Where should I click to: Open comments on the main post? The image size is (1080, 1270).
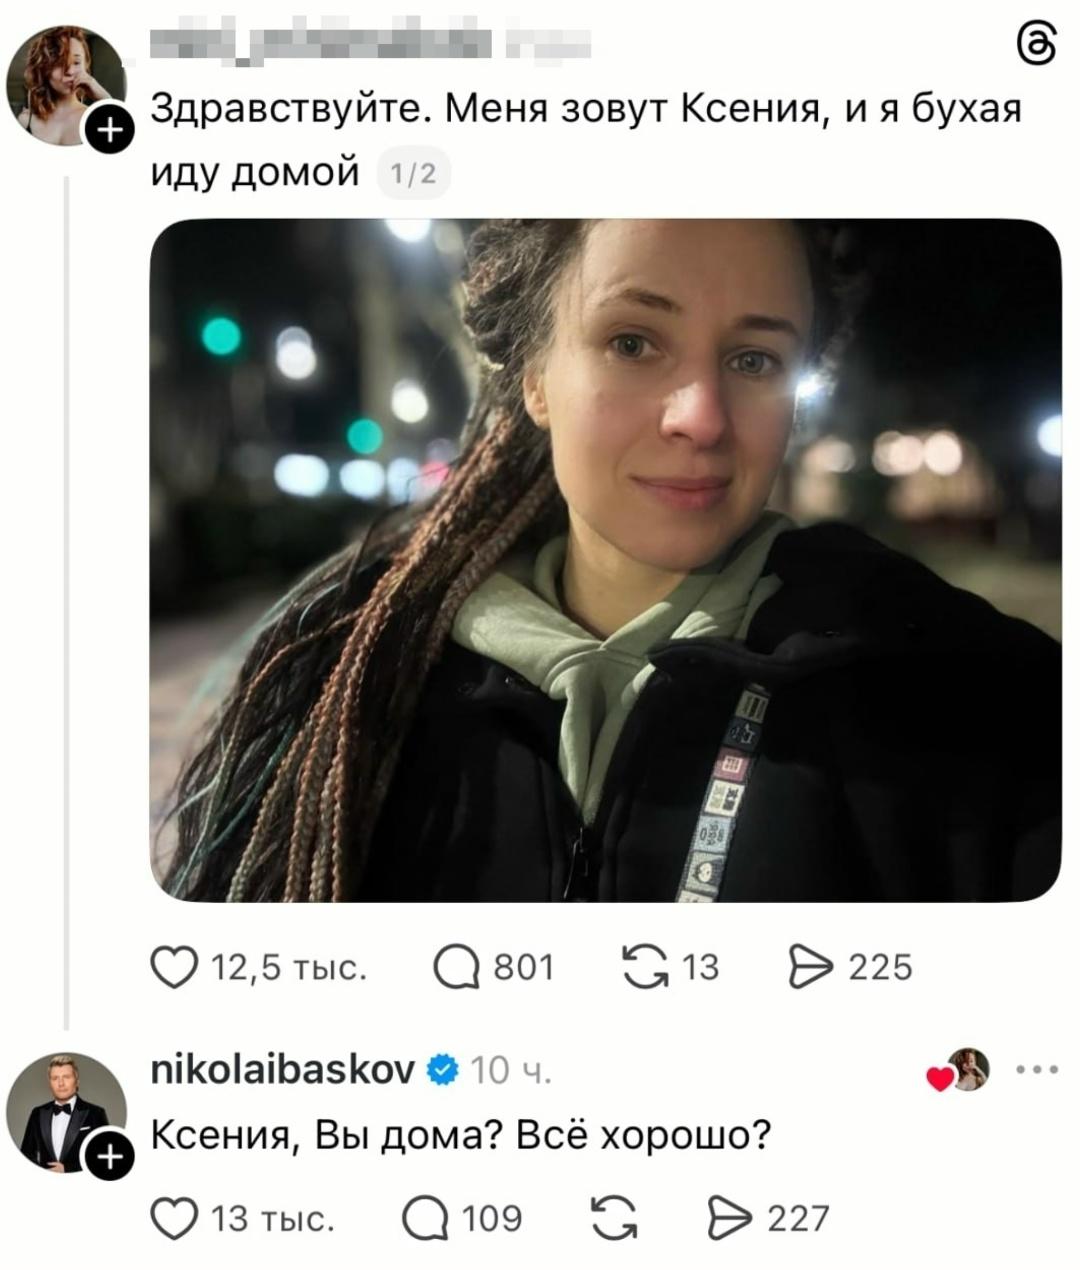pos(455,968)
